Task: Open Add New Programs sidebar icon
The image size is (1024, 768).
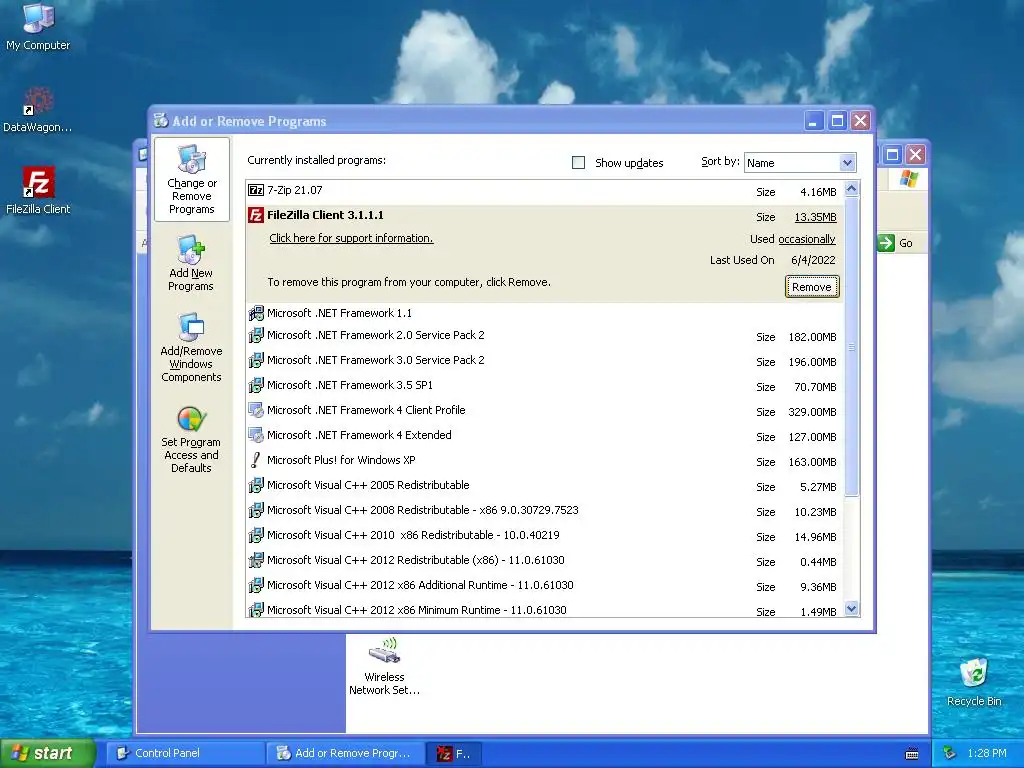Action: pos(191,263)
